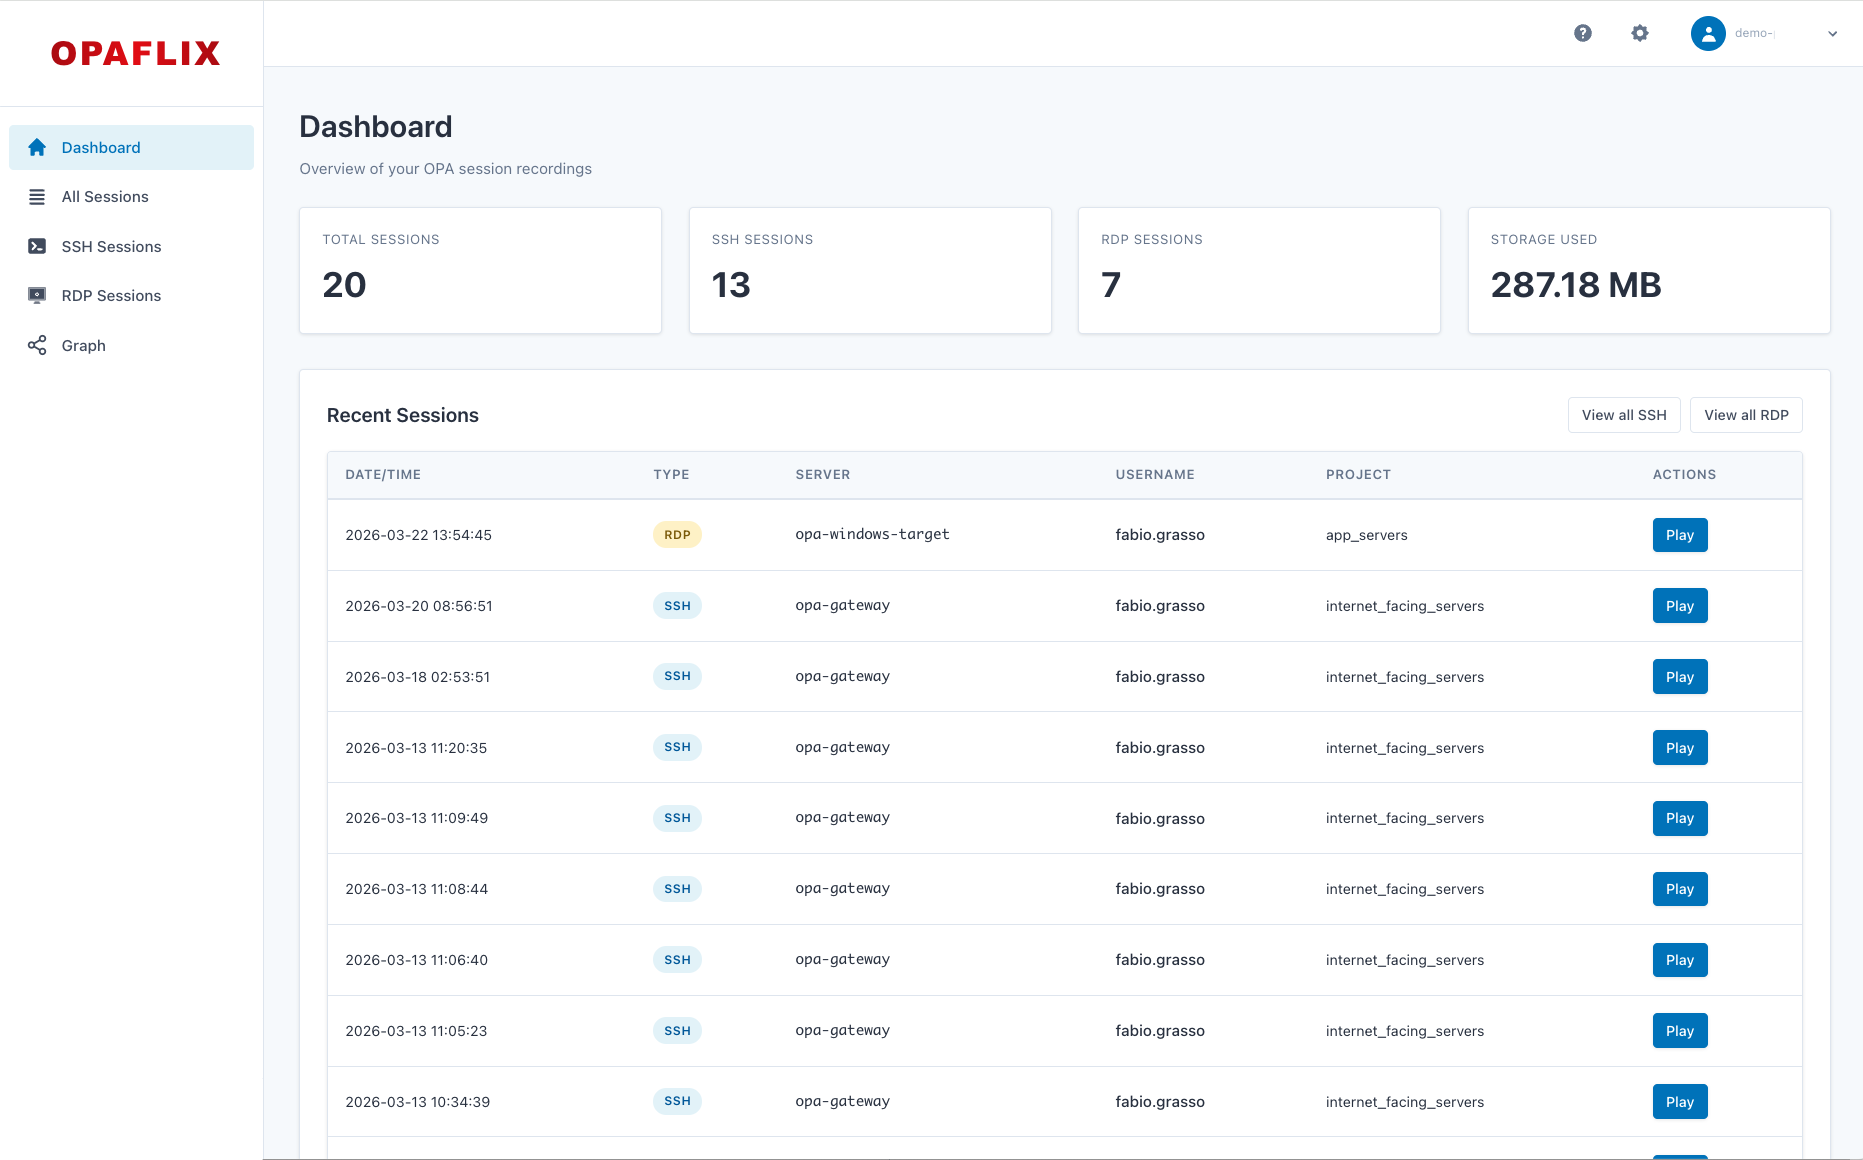Click the OPAFLIX logo
This screenshot has width=1863, height=1160.
[x=135, y=53]
